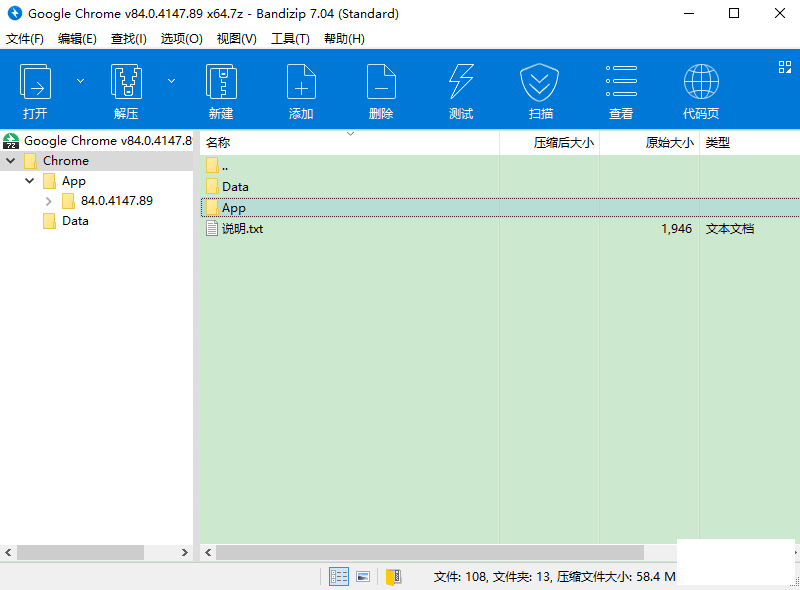Click tree panel scroll right arrow

click(185, 552)
